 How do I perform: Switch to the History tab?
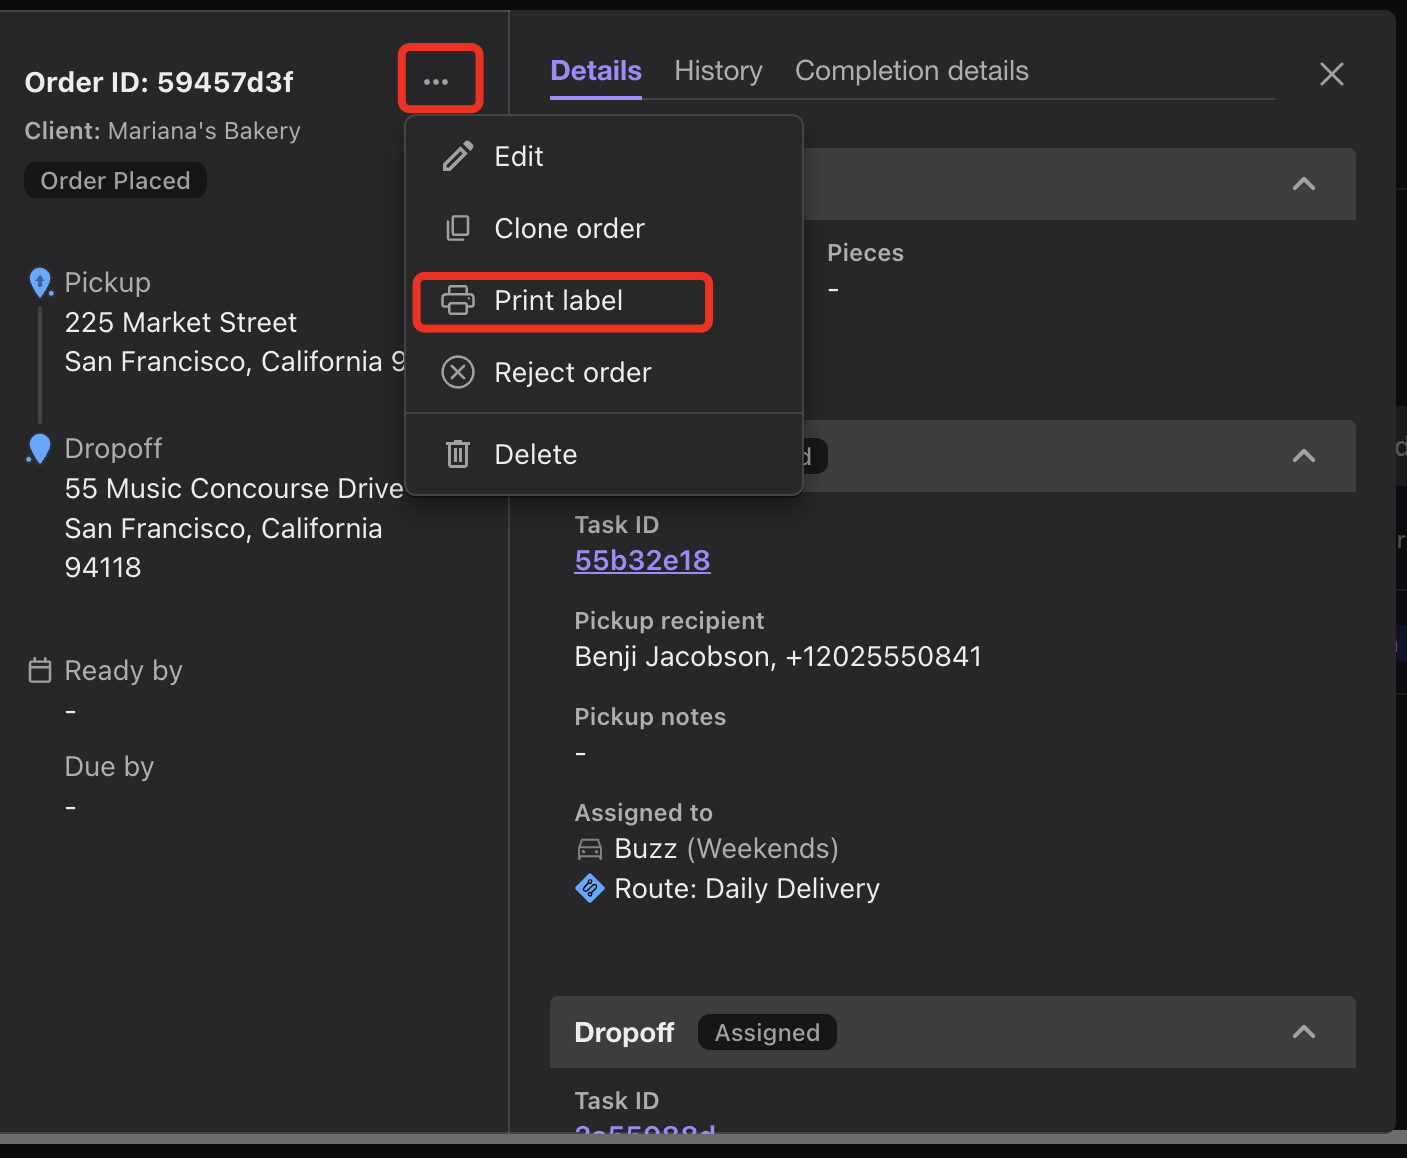point(717,70)
